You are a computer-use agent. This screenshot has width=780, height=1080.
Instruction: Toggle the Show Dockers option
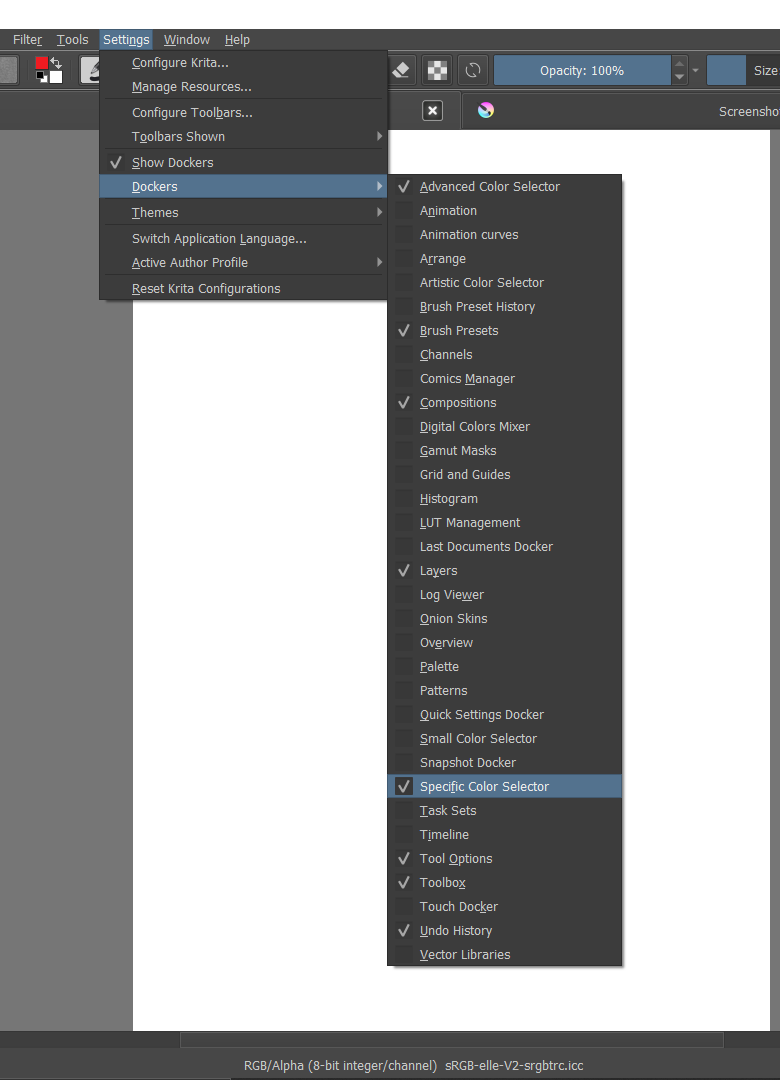pyautogui.click(x=243, y=163)
